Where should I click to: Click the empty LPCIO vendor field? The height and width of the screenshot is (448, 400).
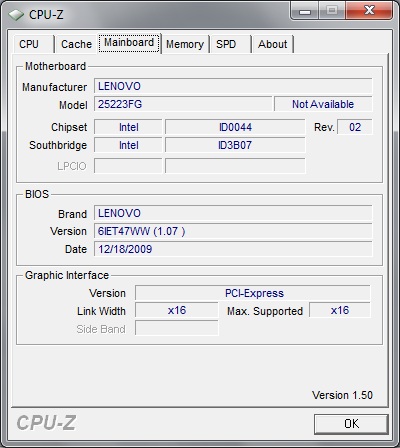click(x=128, y=166)
